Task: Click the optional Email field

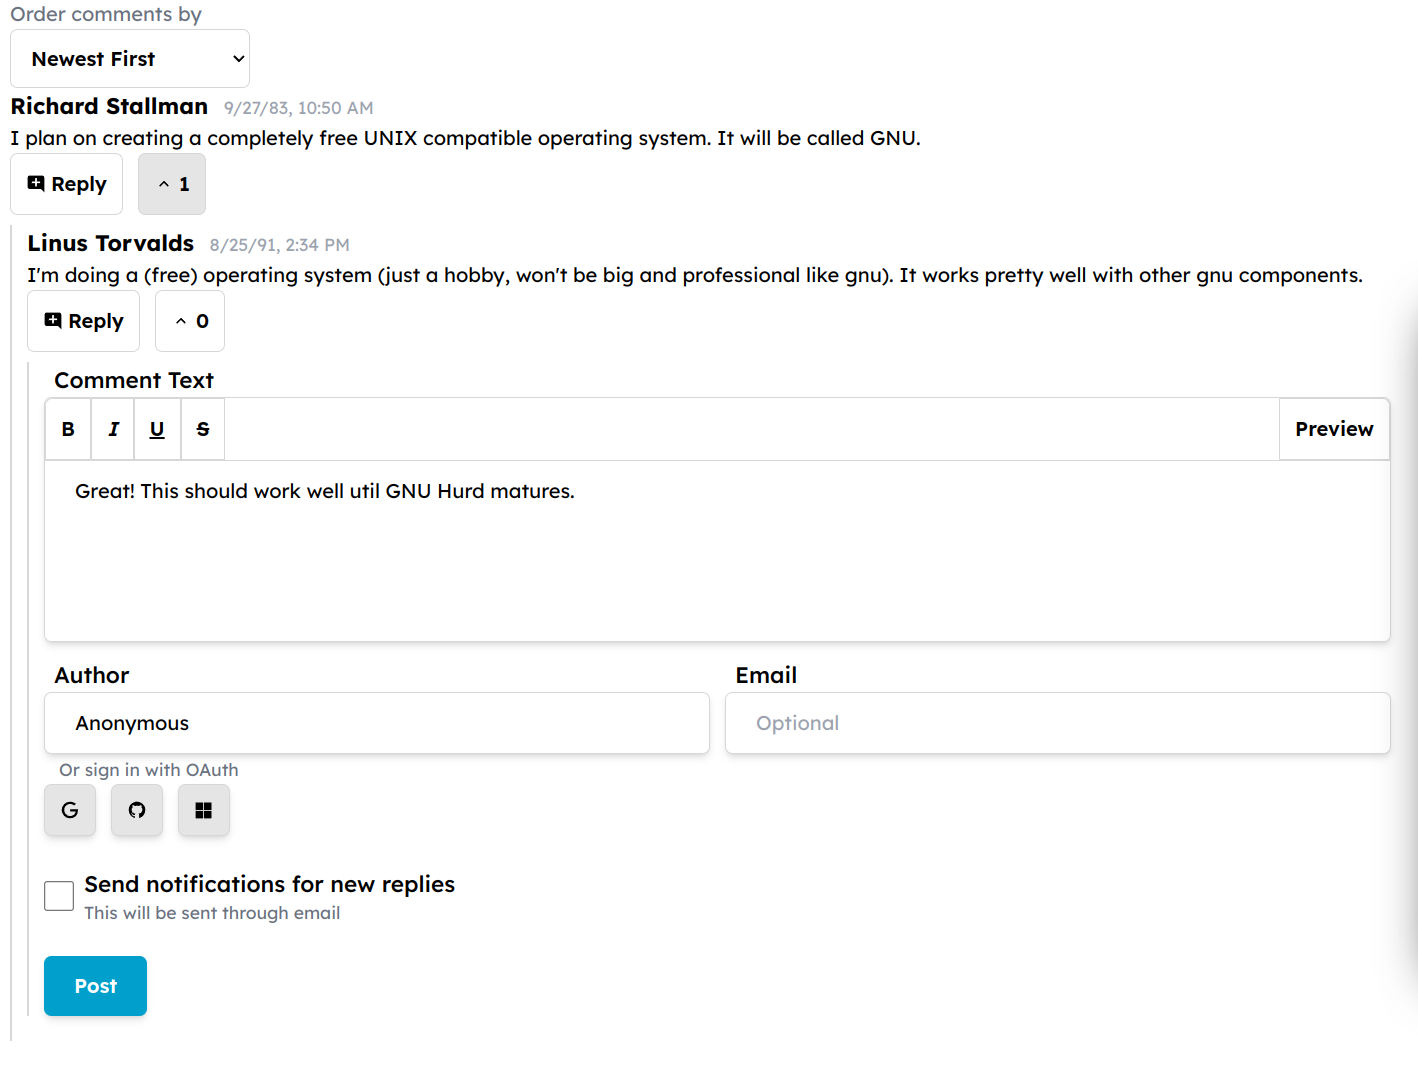Action: 1058,723
